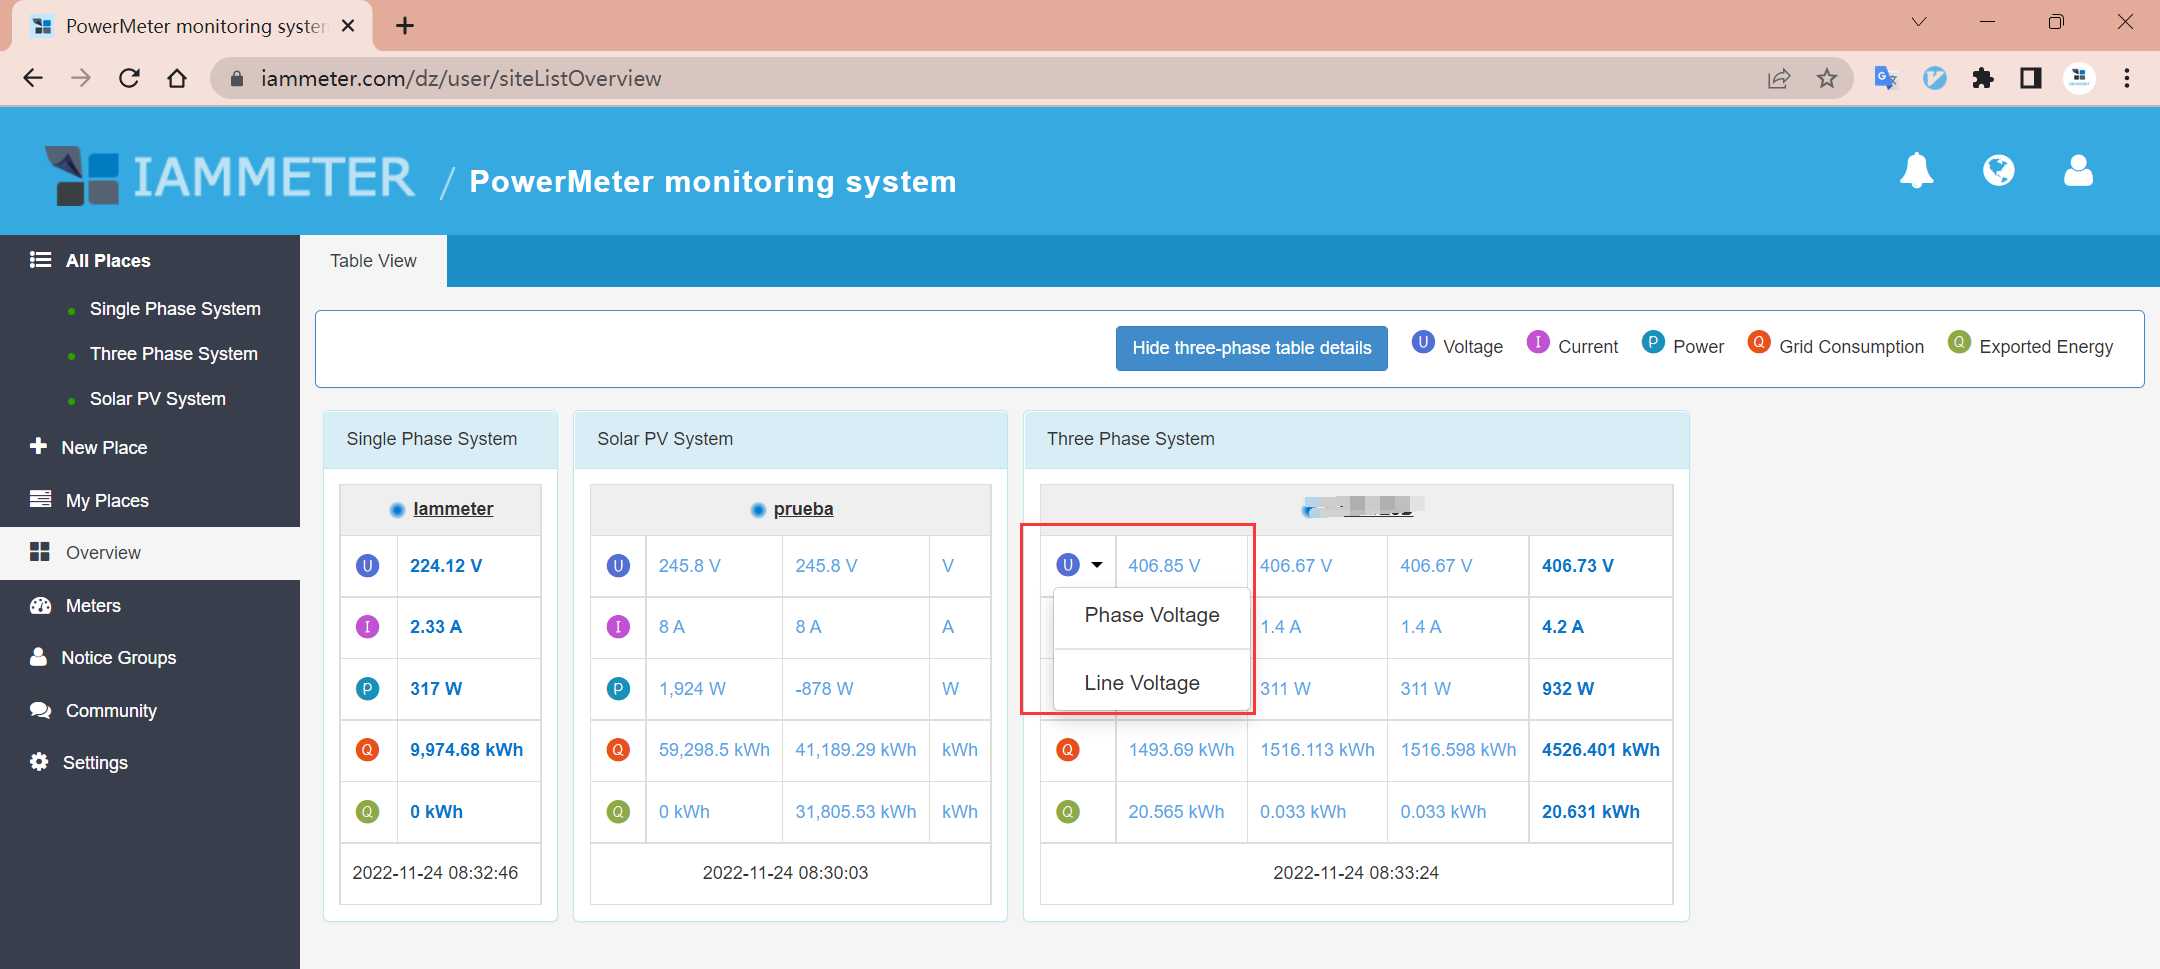Click the notification bell icon

pos(1916,171)
